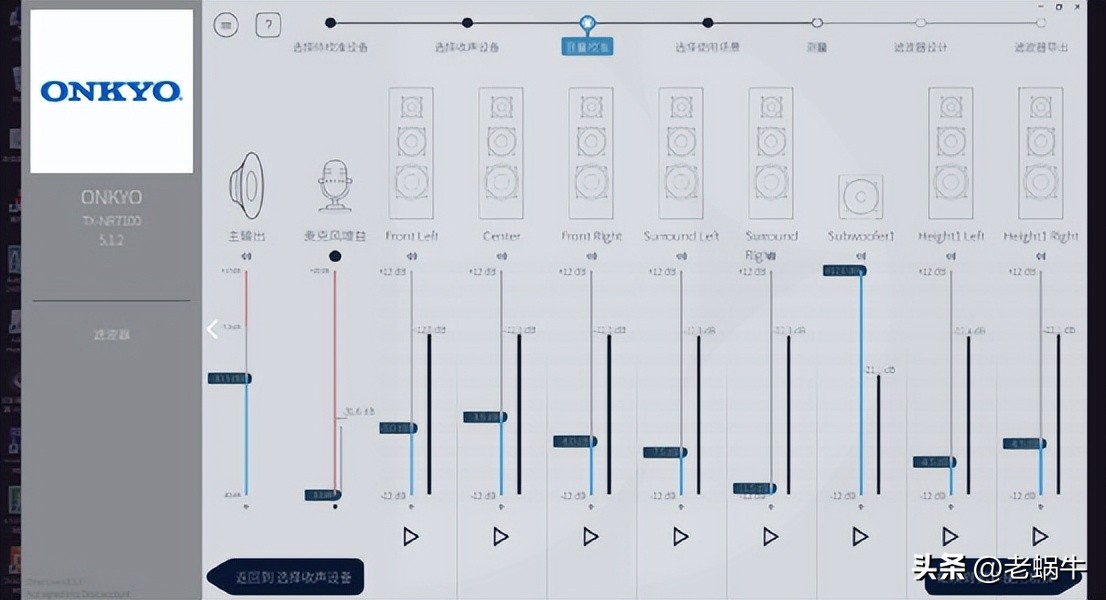Expand the collapsed left sidebar arrow
Image resolution: width=1106 pixels, height=600 pixels.
pyautogui.click(x=212, y=330)
